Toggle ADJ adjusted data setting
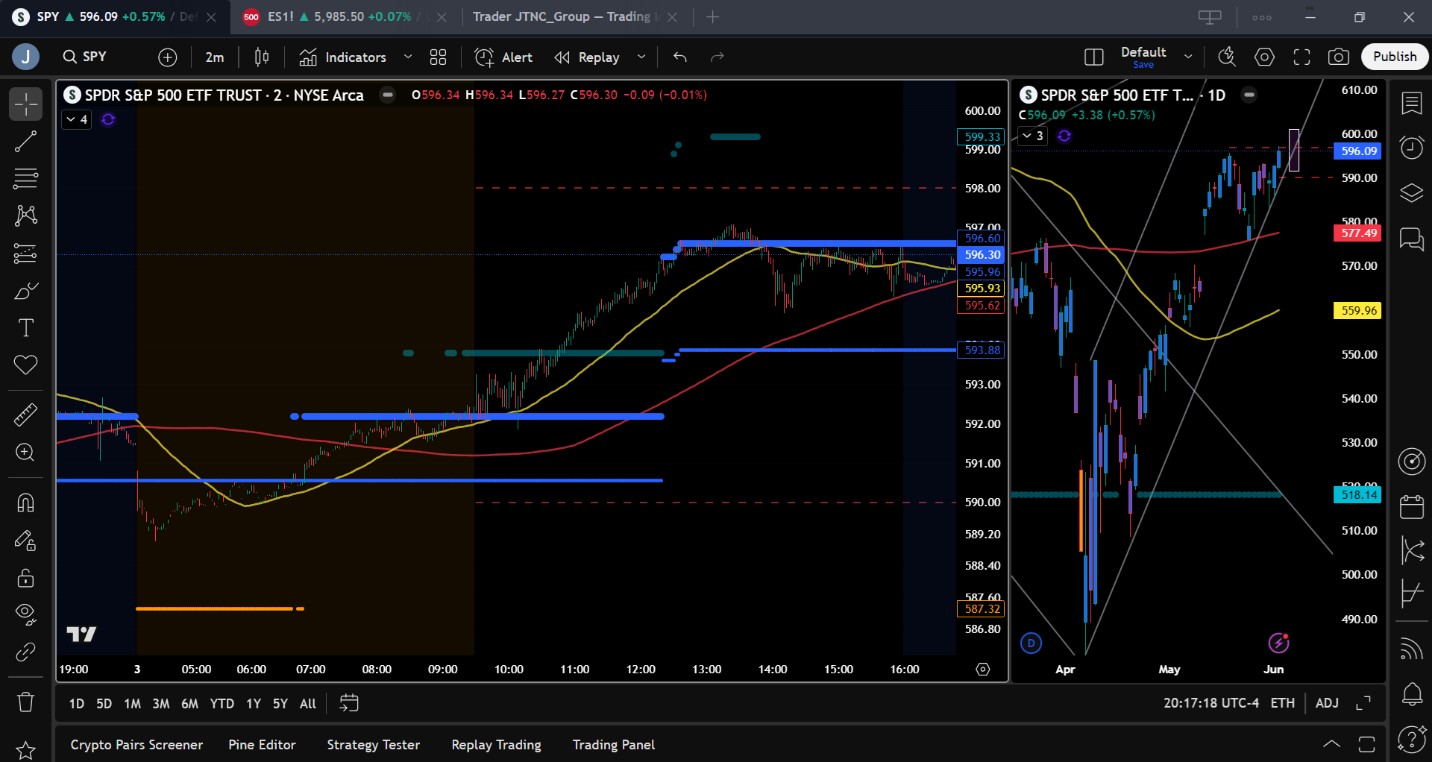The width and height of the screenshot is (1432, 762). click(1327, 703)
